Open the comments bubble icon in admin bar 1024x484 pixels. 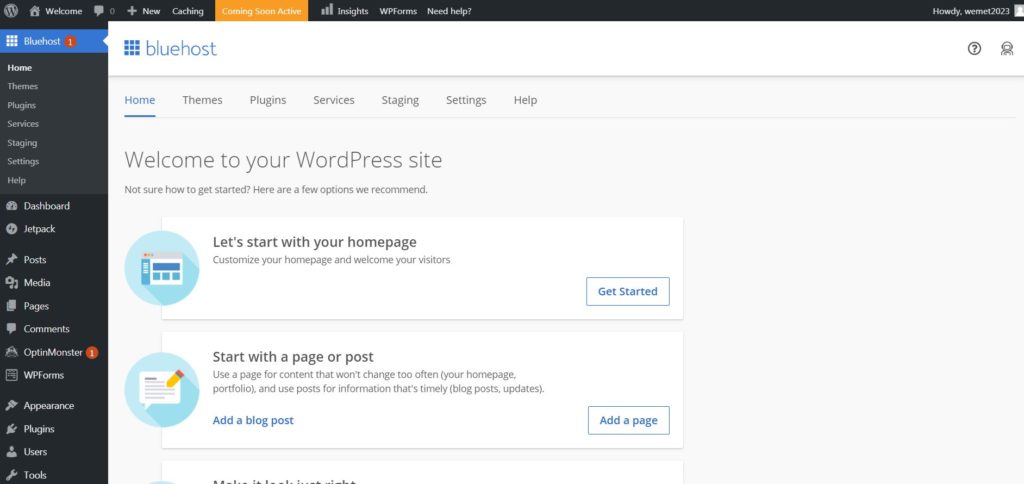99,10
